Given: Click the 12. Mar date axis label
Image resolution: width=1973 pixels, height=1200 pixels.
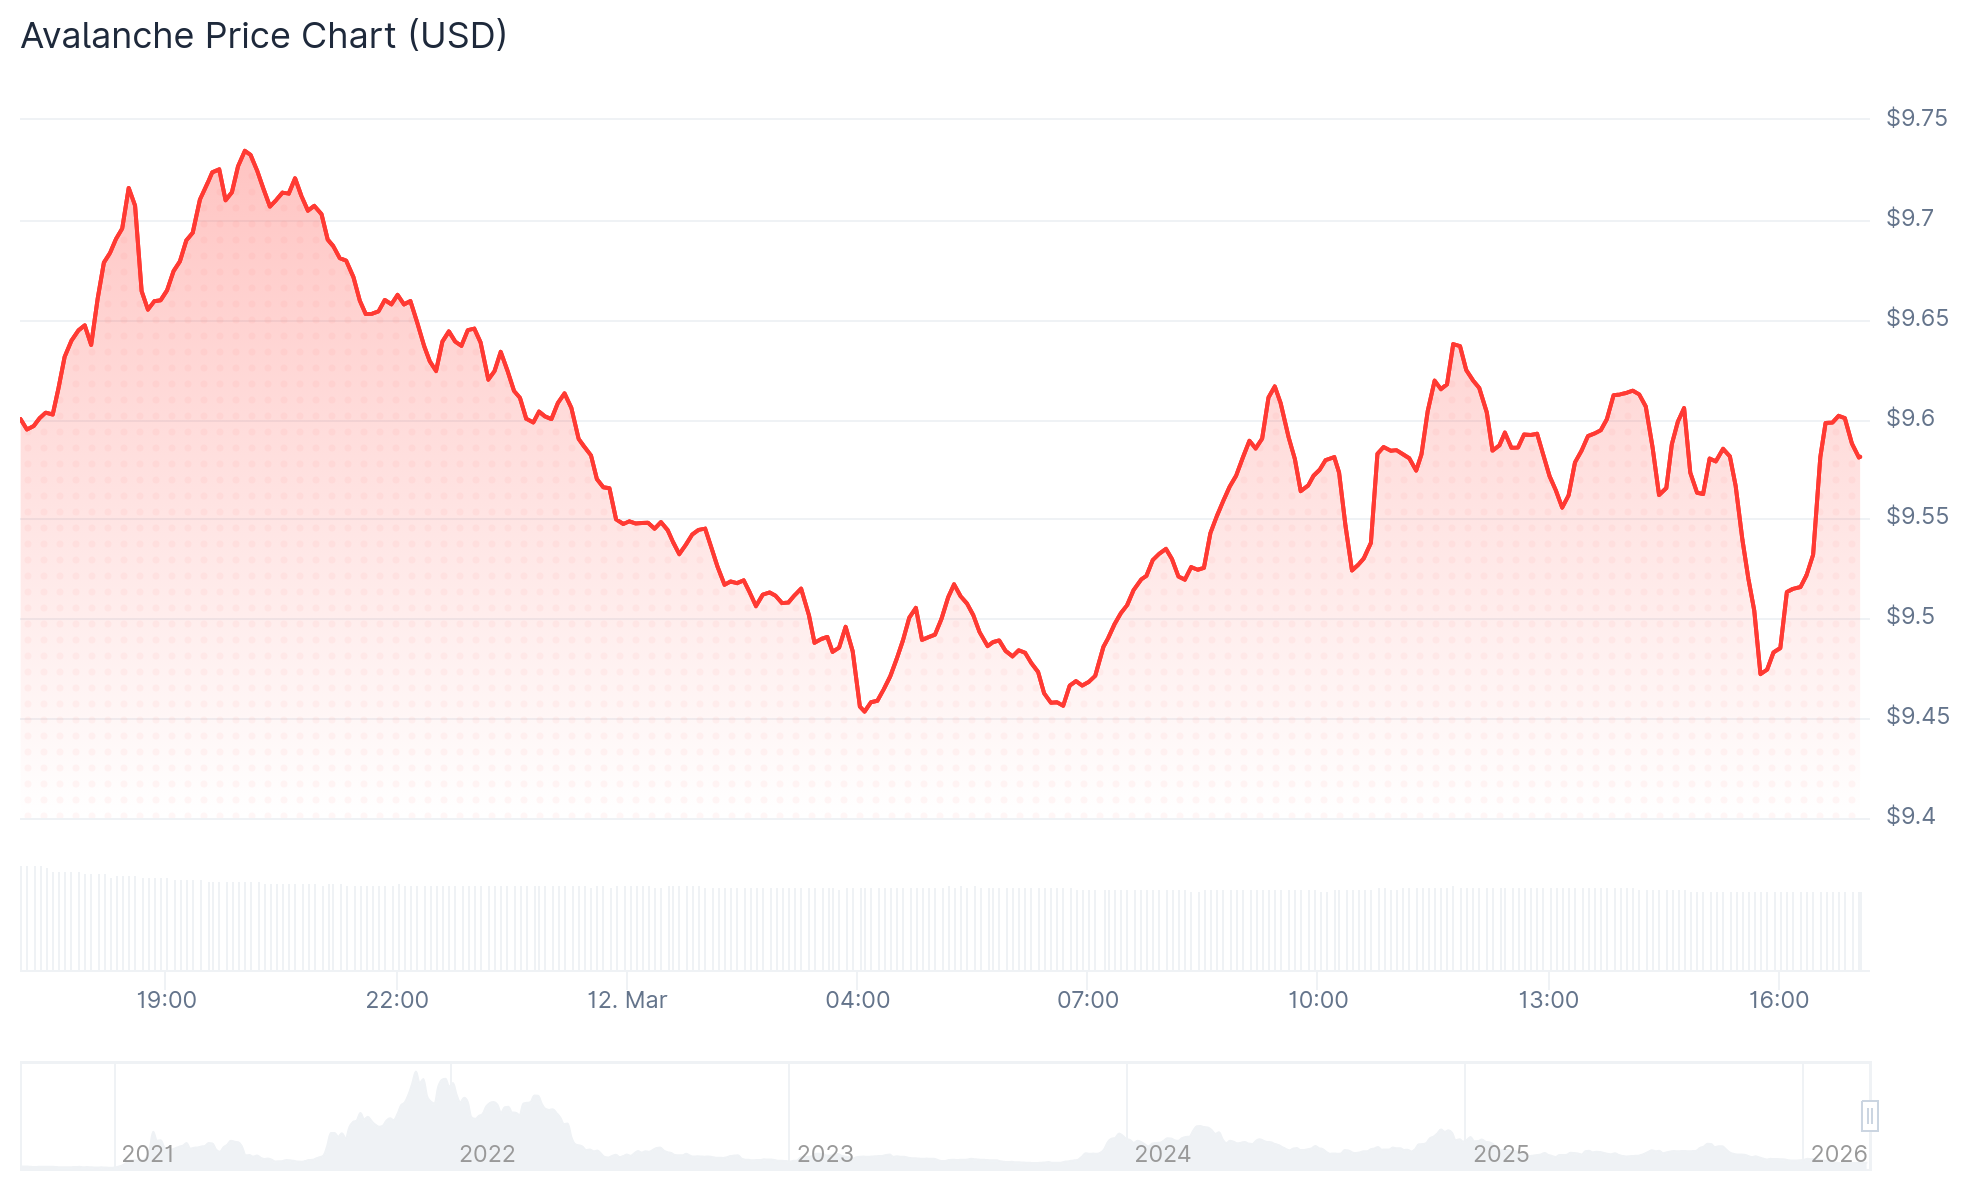Looking at the screenshot, I should coord(627,1000).
